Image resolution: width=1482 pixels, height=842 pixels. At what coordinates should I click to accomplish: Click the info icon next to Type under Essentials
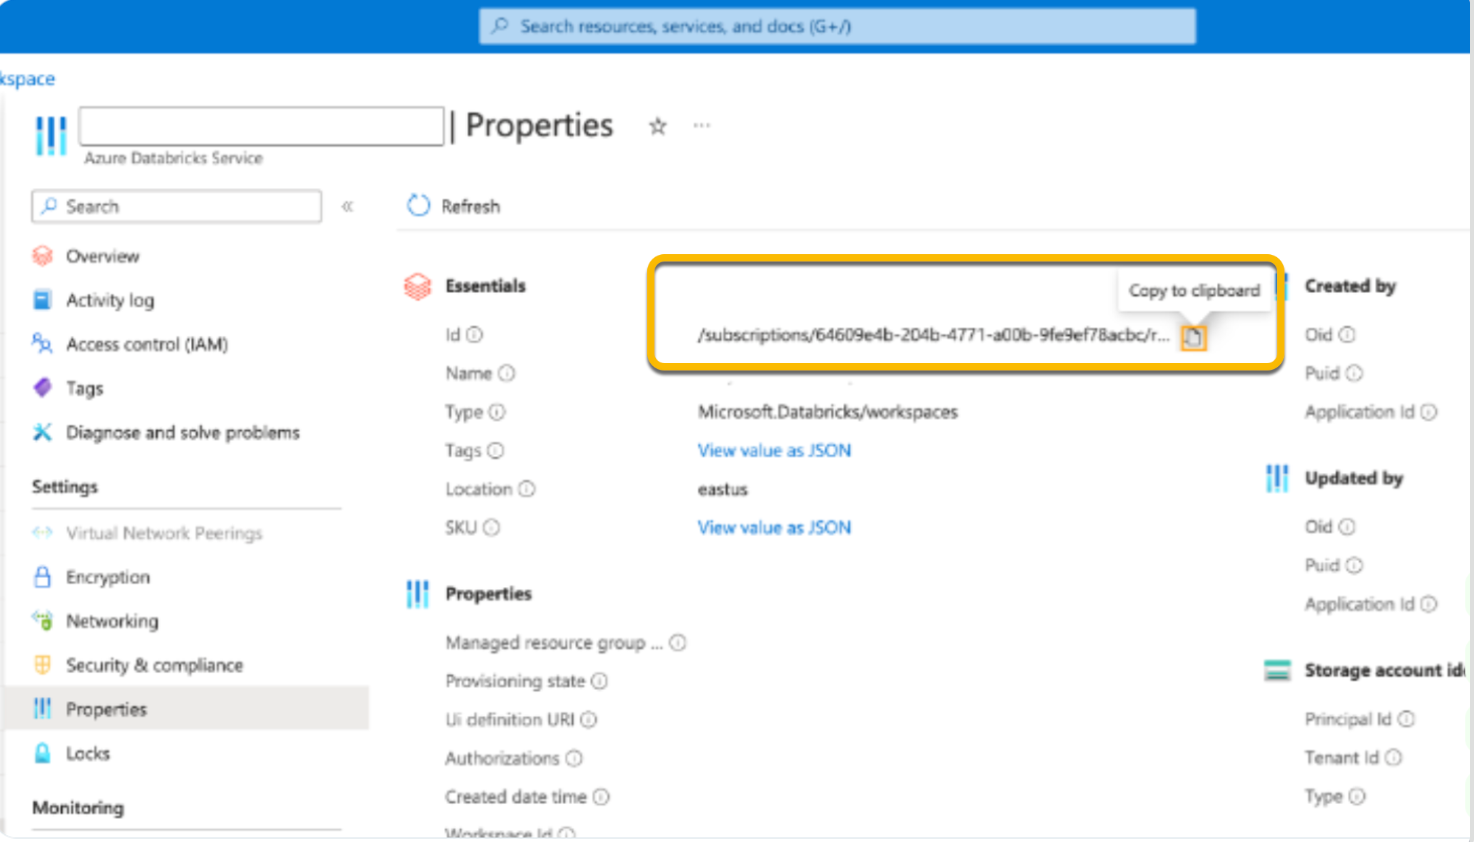pos(497,412)
